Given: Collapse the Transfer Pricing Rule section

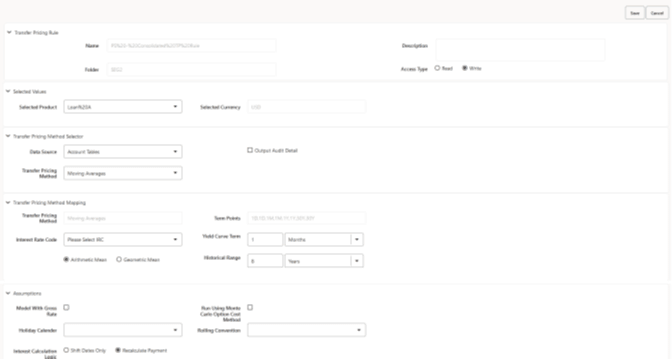Looking at the screenshot, I should [x=9, y=32].
